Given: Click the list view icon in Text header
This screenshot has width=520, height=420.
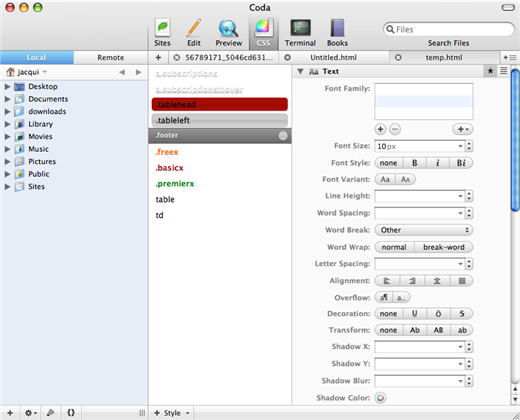Looking at the screenshot, I should click(x=504, y=71).
